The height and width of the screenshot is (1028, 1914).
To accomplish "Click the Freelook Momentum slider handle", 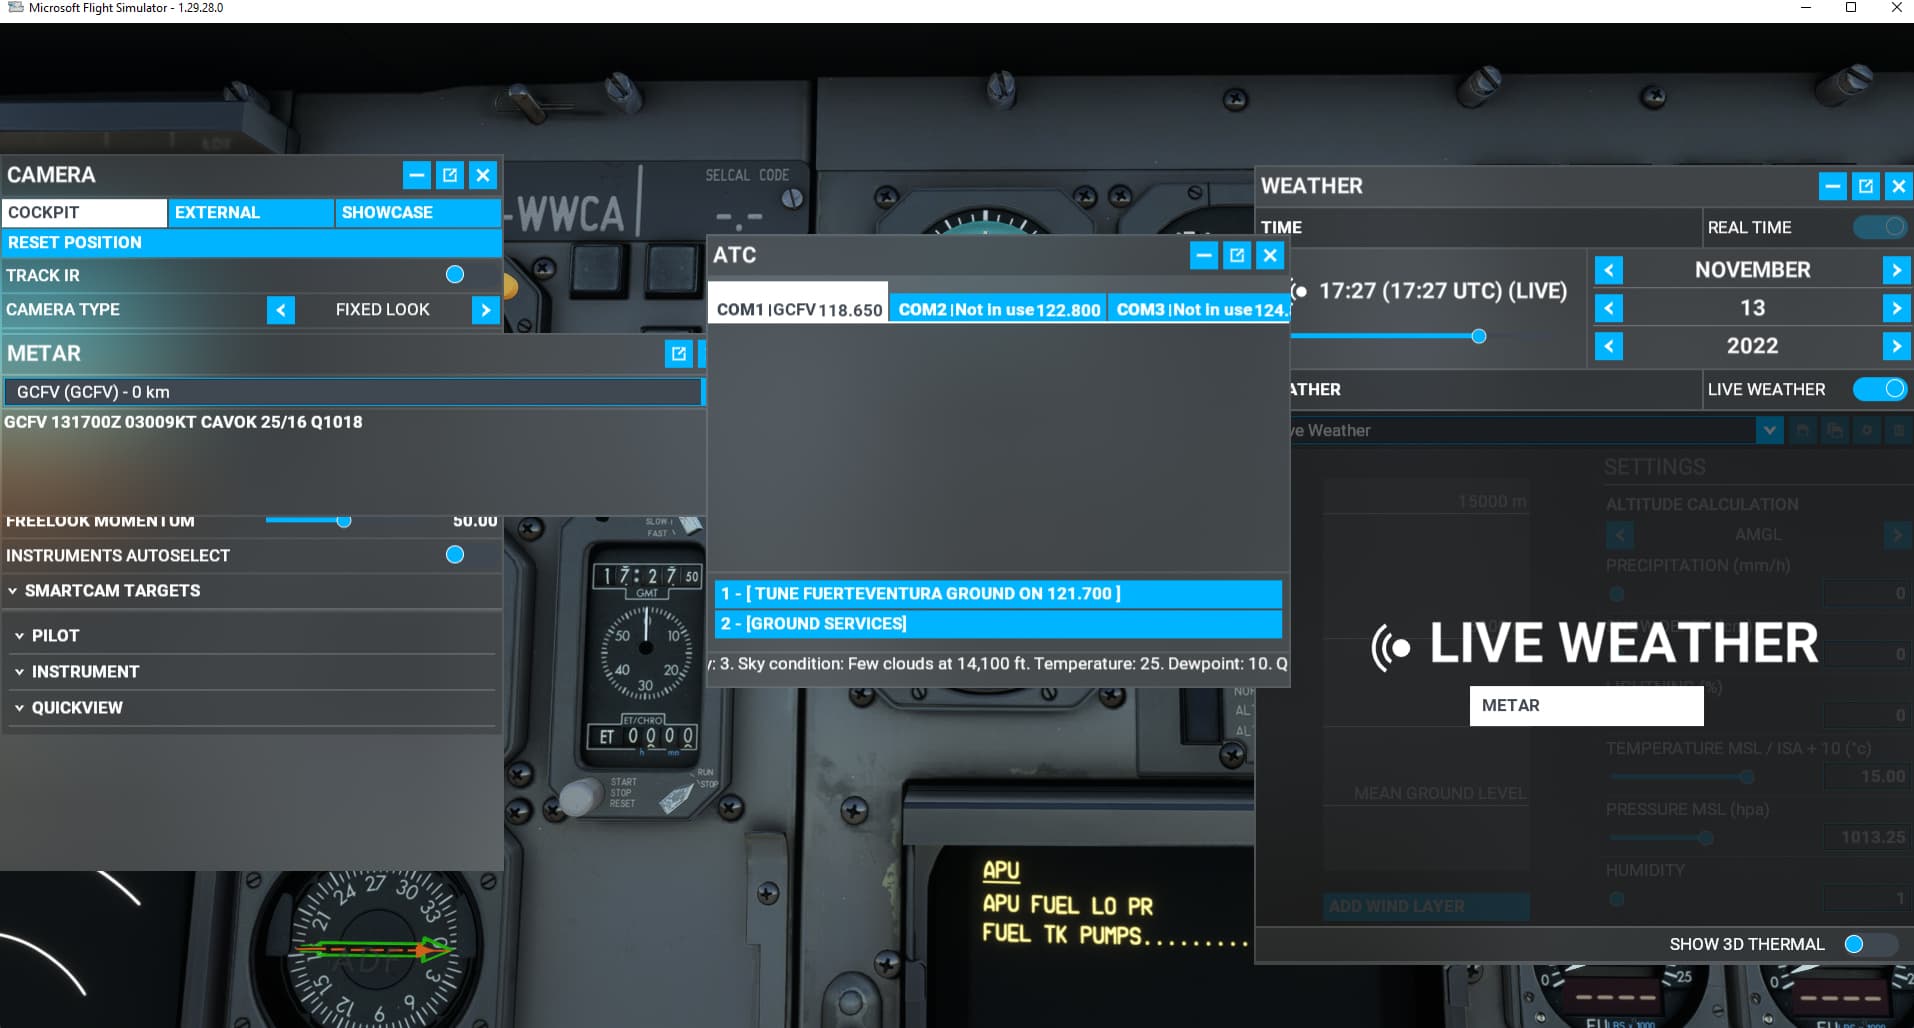I will (344, 520).
